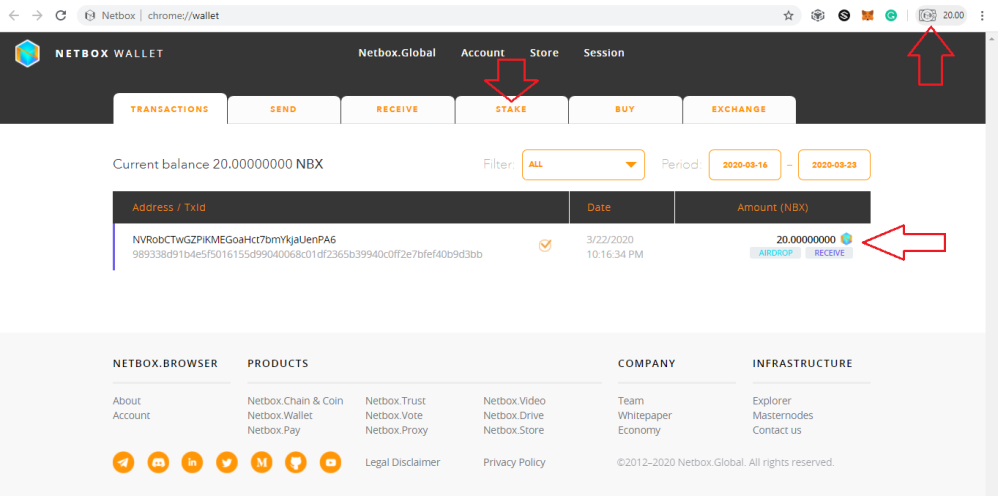998x496 pixels.
Task: Open the Netbox.Global menu item
Action: (x=397, y=53)
